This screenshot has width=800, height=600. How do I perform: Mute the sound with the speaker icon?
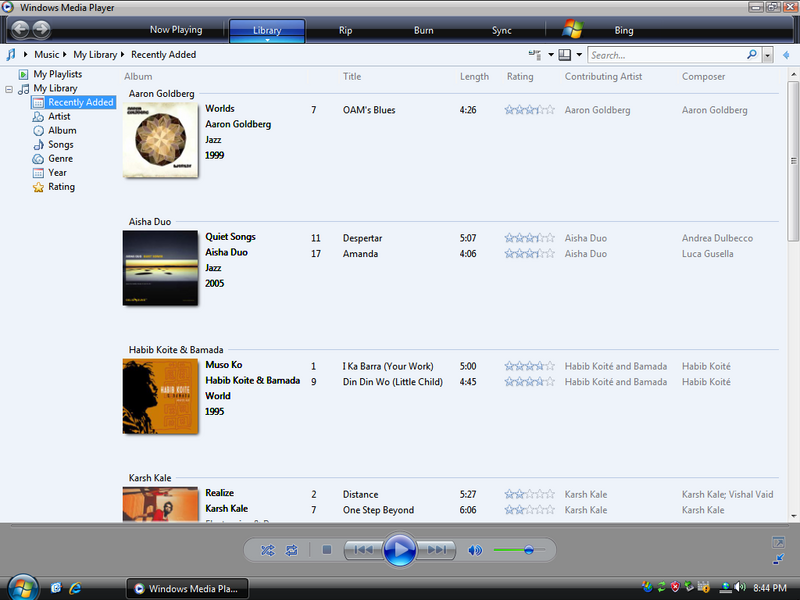[475, 550]
